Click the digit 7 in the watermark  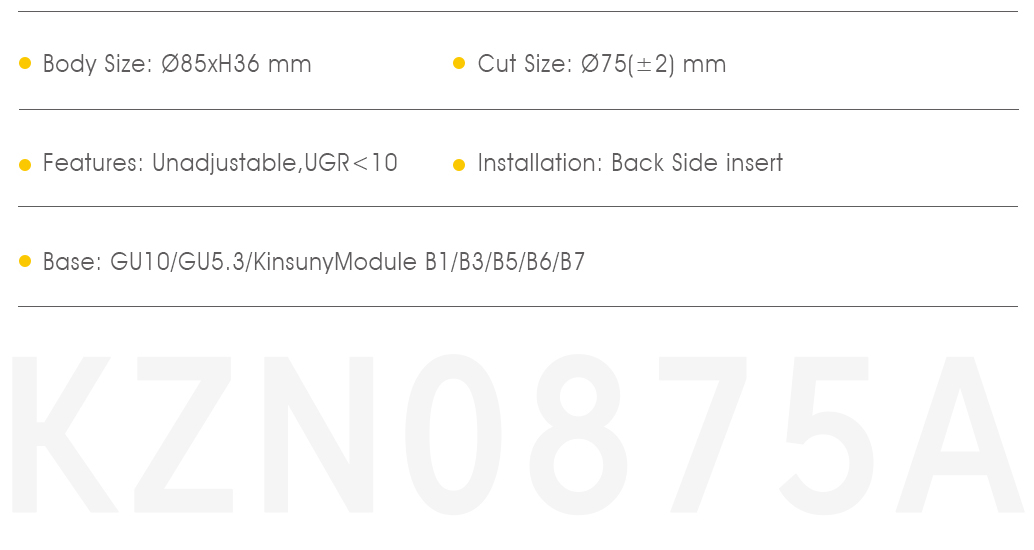[x=703, y=434]
